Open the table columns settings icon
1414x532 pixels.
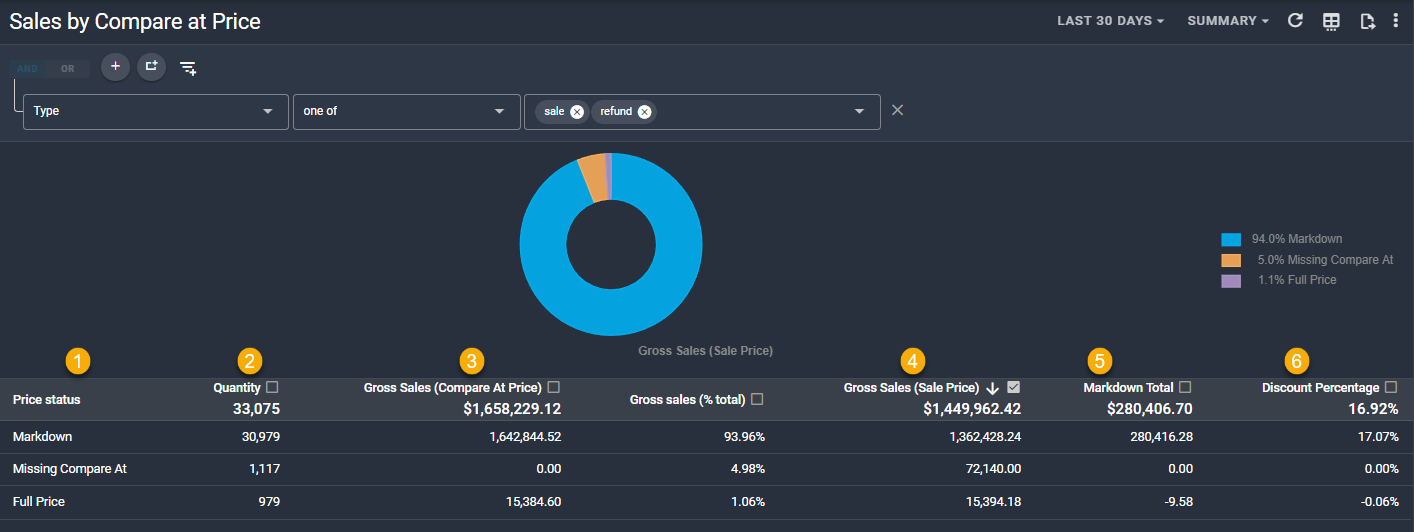[1331, 21]
